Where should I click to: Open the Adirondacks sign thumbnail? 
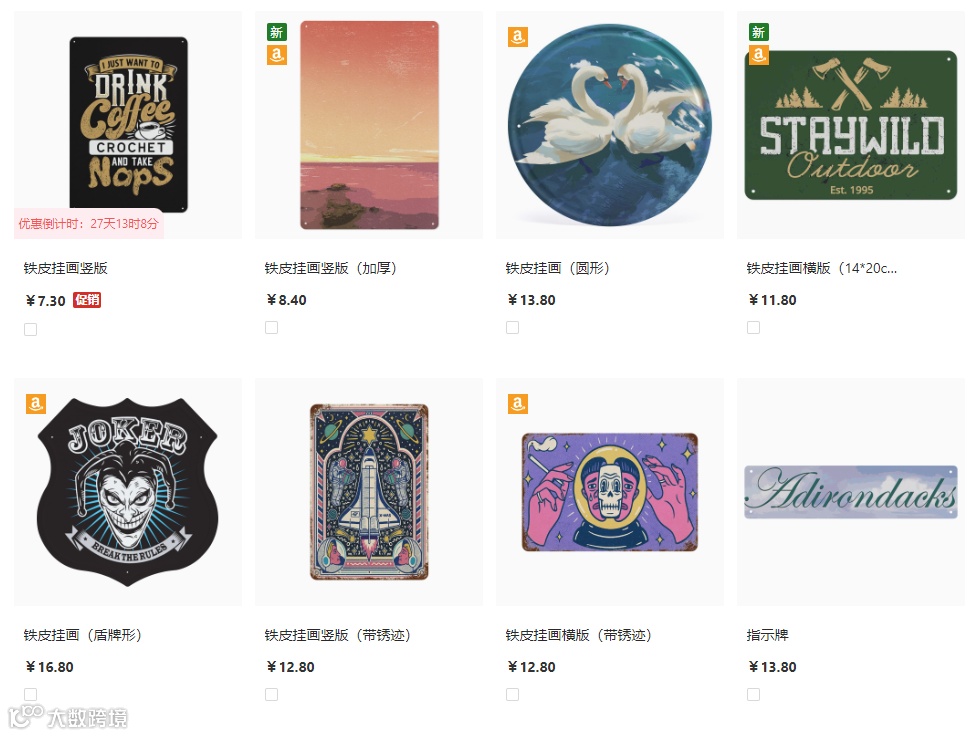(851, 492)
